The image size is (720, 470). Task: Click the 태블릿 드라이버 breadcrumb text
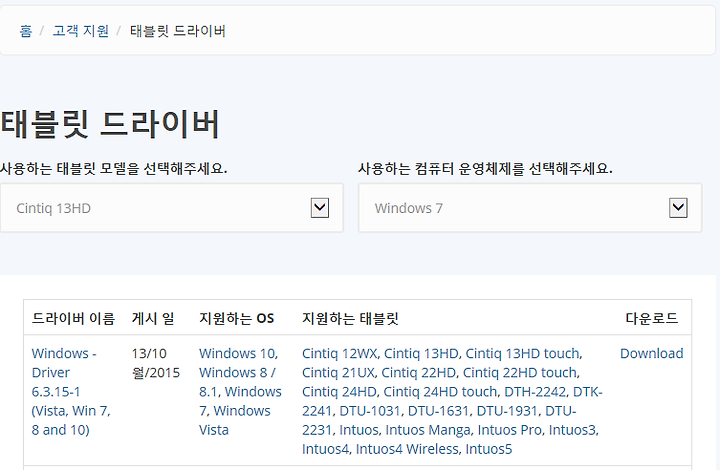click(x=178, y=31)
